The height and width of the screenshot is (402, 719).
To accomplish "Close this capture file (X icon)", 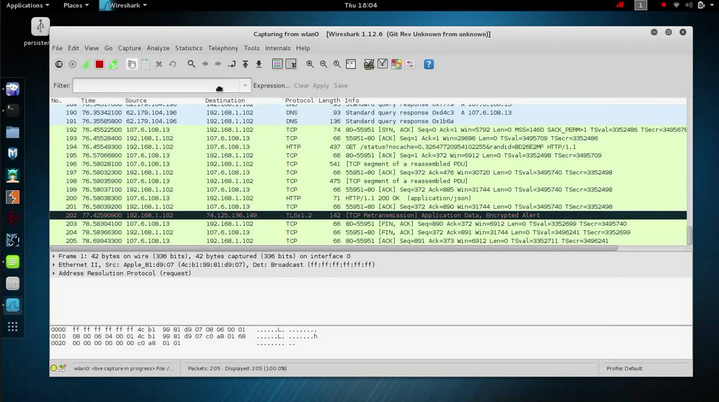I will coord(159,64).
